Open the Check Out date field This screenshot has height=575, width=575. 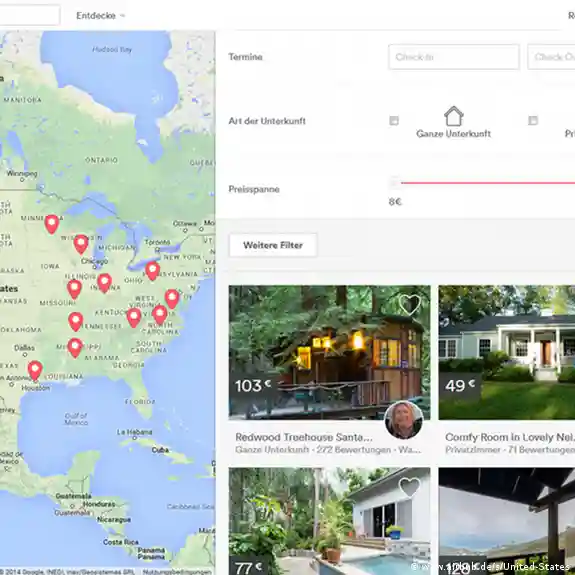pos(551,57)
